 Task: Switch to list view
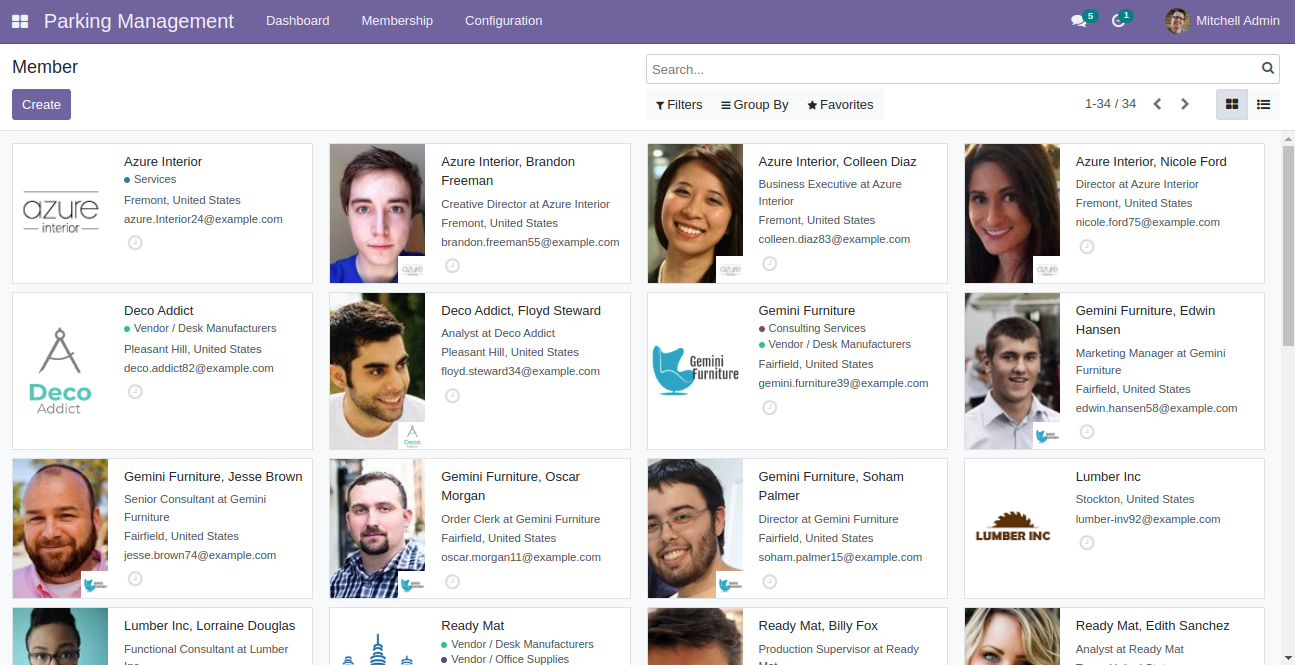pyautogui.click(x=1264, y=104)
